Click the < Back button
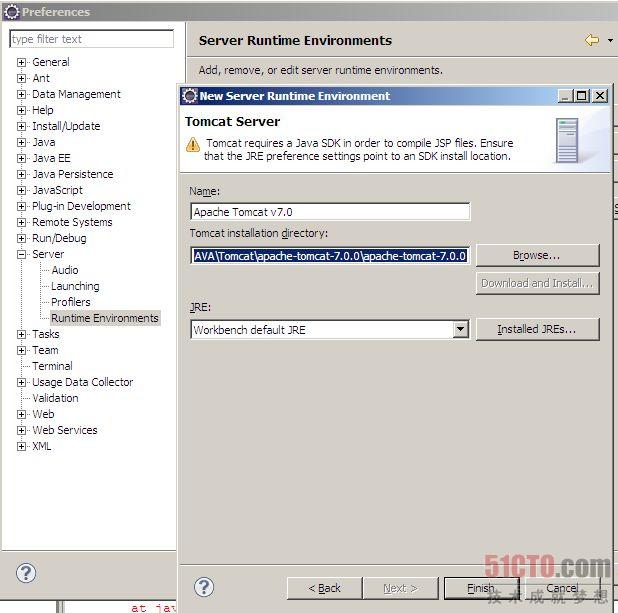This screenshot has height=613, width=618. 324,588
